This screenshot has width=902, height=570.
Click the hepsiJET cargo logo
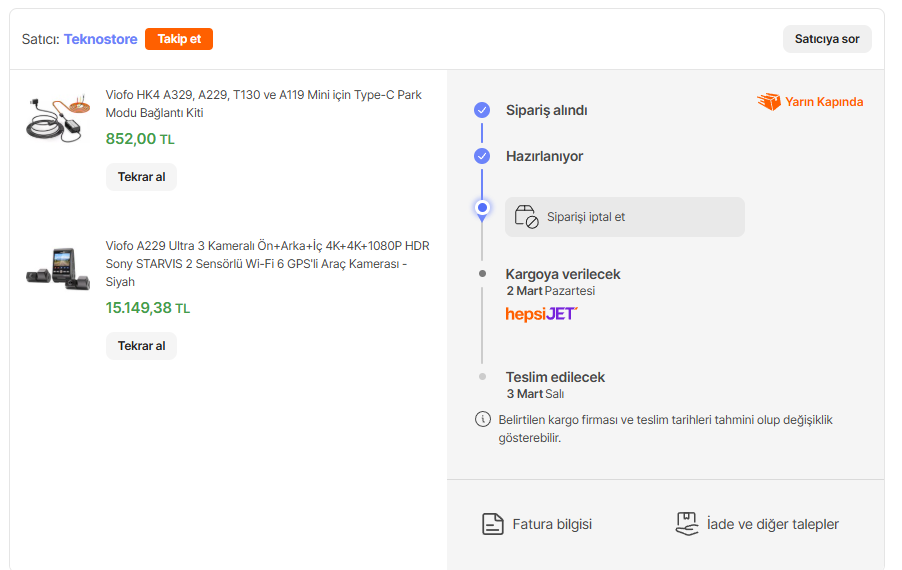541,314
